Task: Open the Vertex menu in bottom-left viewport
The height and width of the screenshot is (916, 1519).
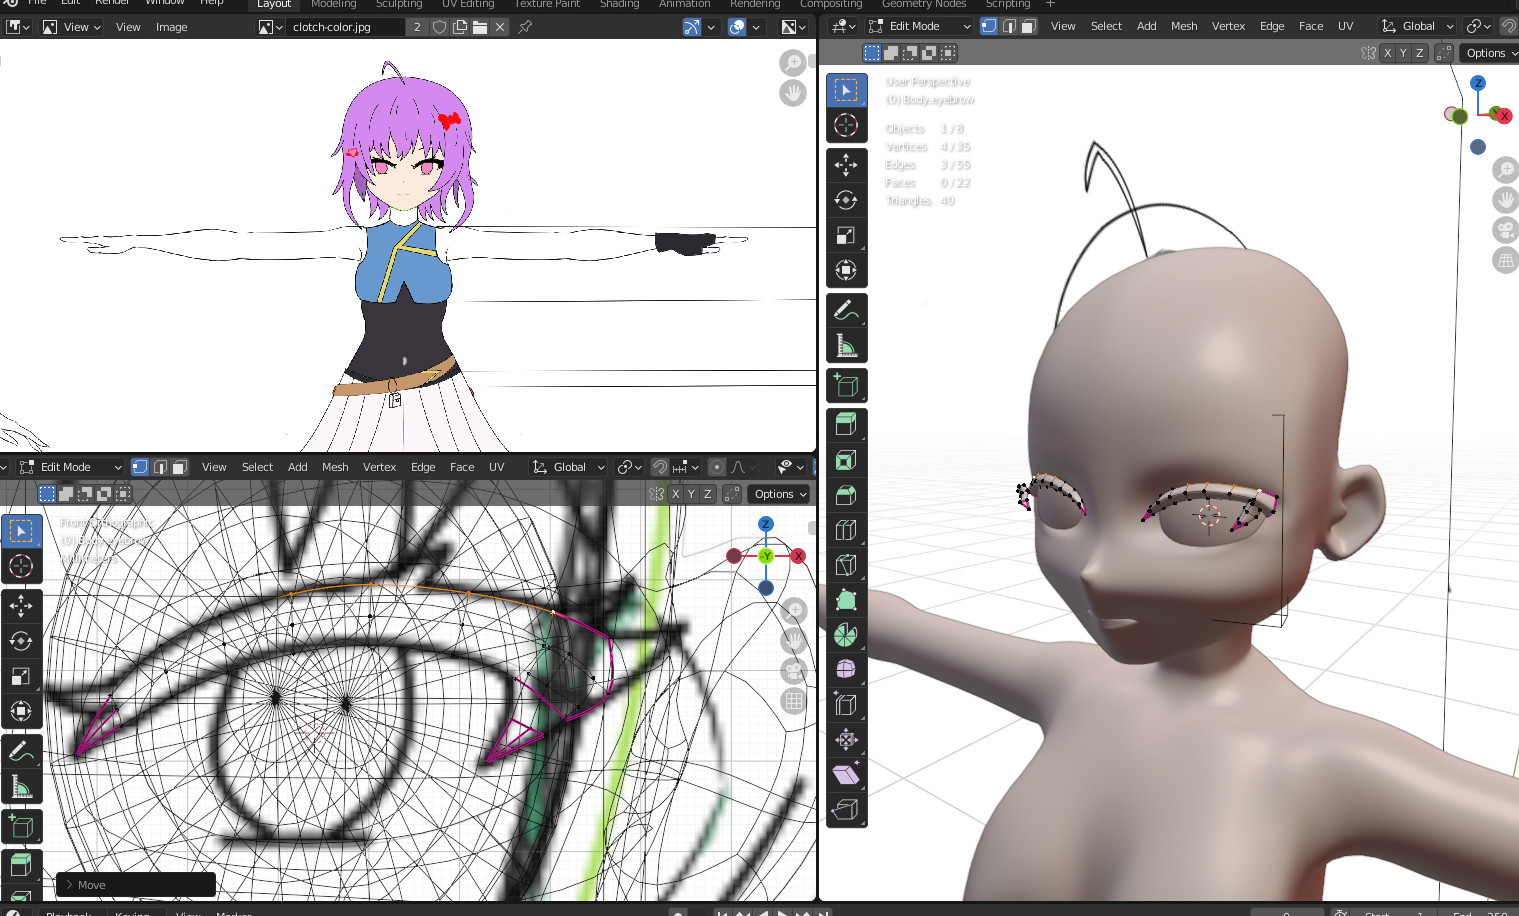Action: coord(379,467)
